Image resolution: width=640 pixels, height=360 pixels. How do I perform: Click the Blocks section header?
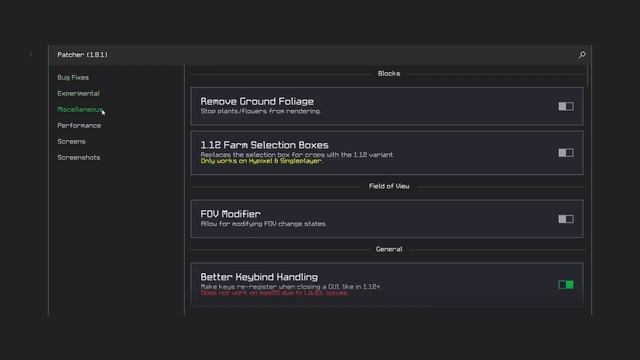pos(389,73)
